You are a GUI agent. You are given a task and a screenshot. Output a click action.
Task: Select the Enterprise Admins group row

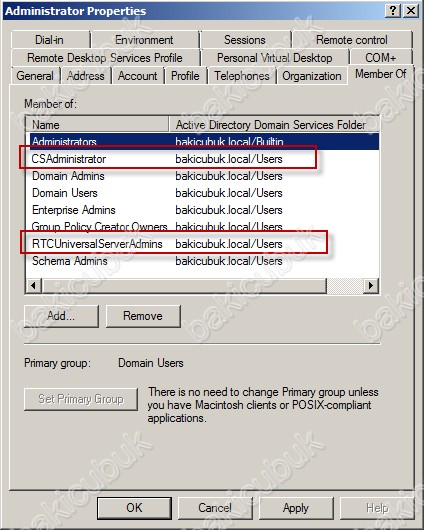[202, 210]
